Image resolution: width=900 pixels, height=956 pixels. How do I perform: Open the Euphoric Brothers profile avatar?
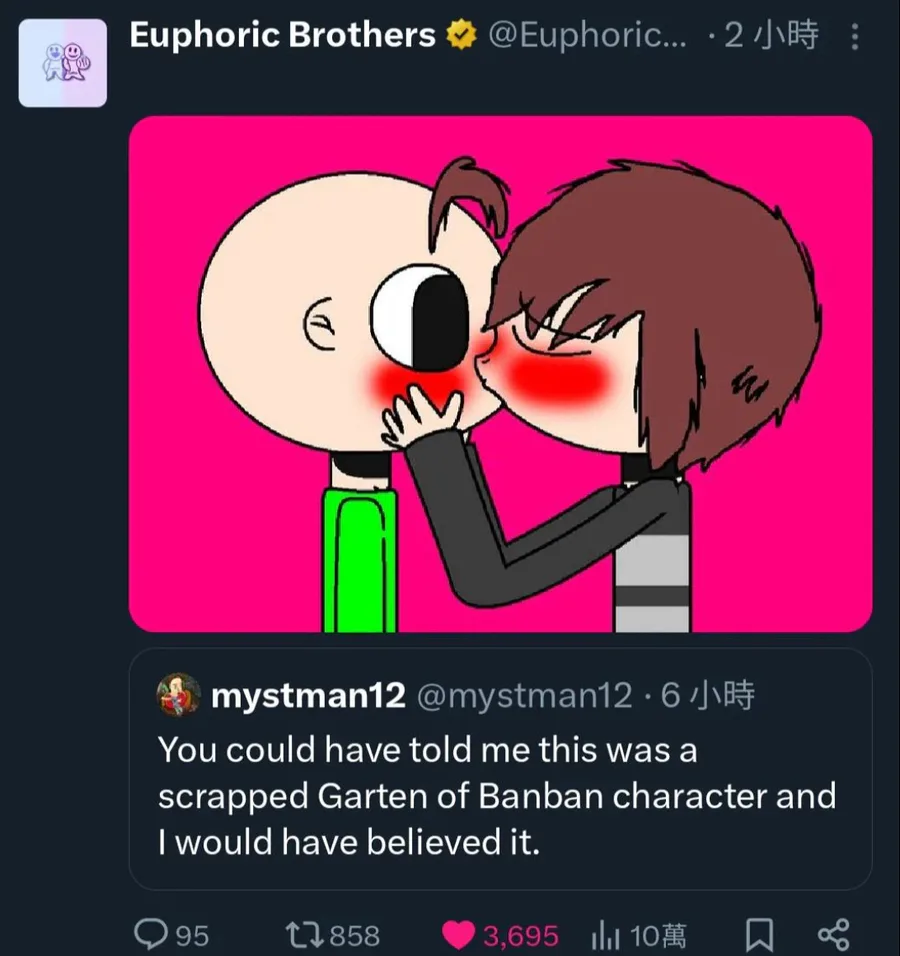click(62, 62)
